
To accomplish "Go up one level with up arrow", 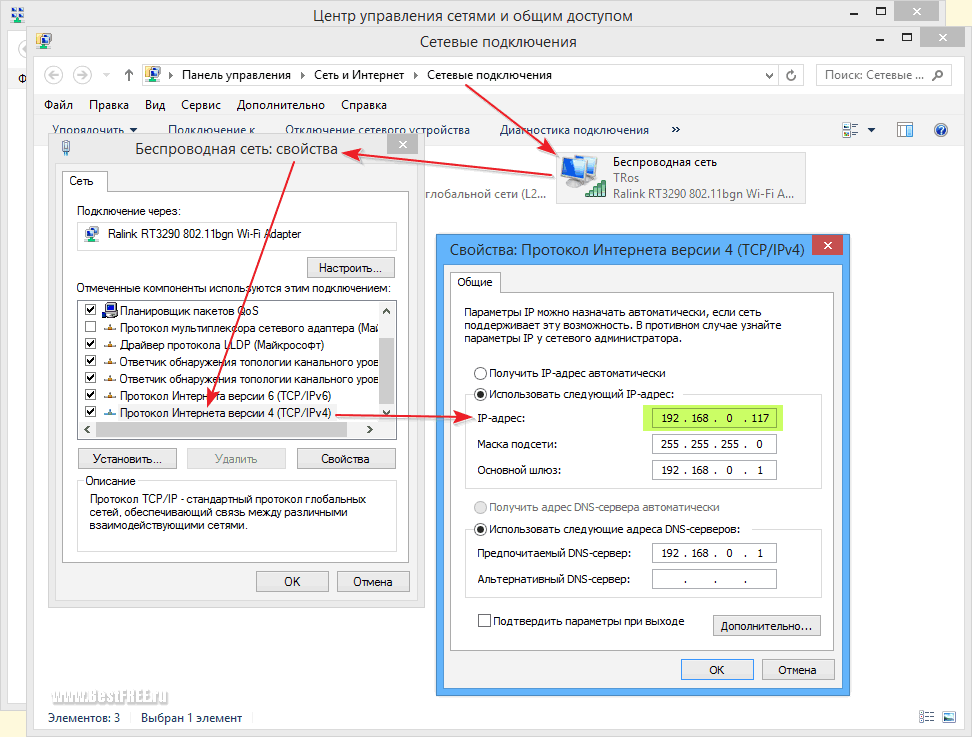I will tap(128, 75).
